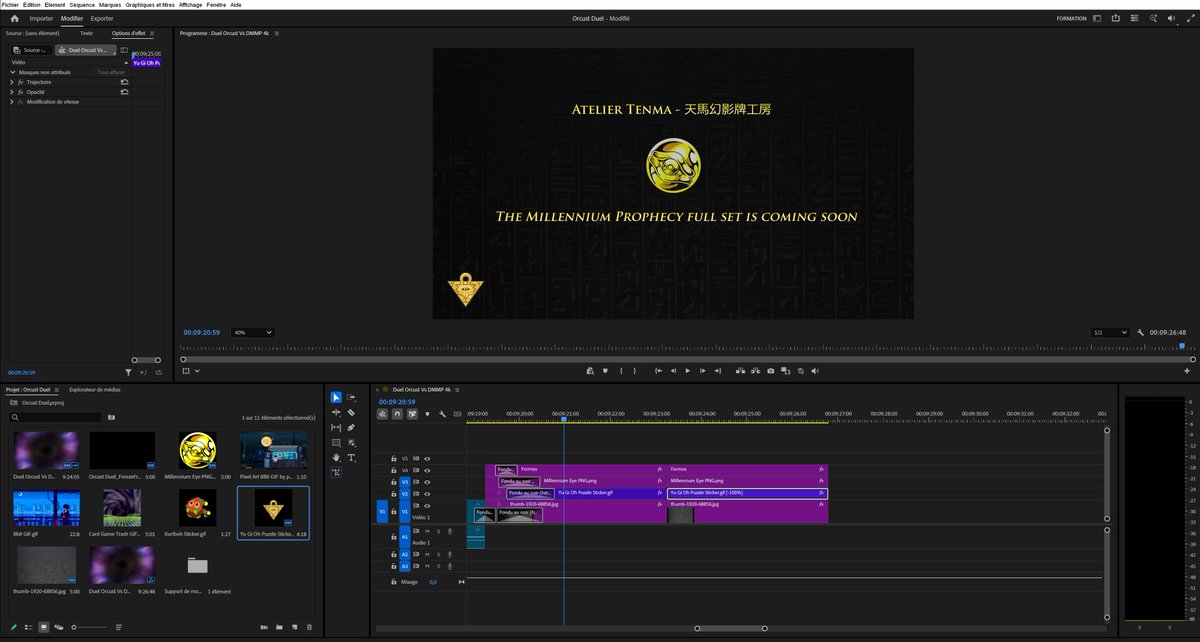Activate the Pen tool
The width and height of the screenshot is (1200, 642).
click(x=351, y=427)
